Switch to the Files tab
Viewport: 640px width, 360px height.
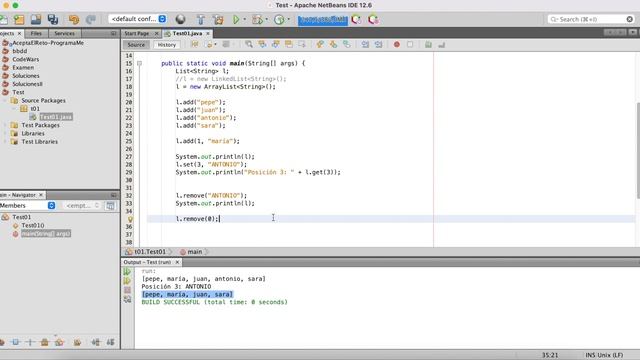click(x=36, y=33)
